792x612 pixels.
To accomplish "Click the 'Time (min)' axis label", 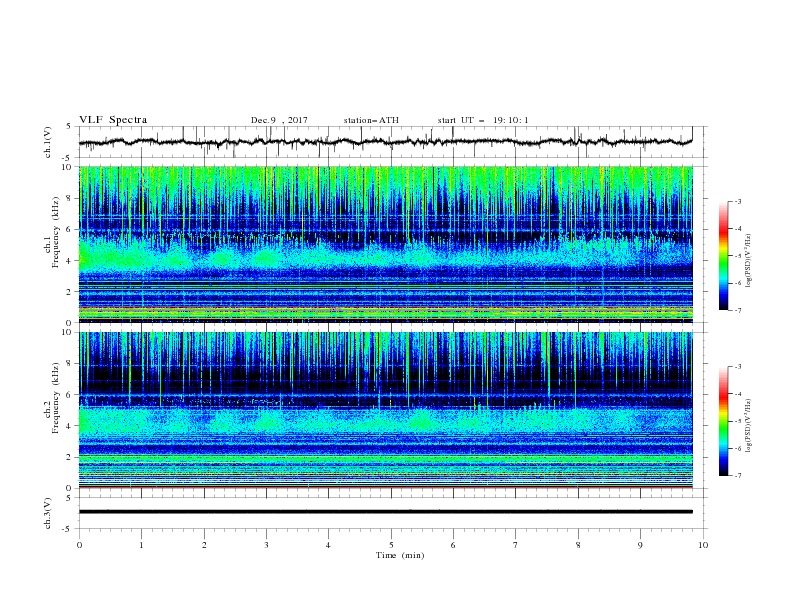I will (x=400, y=555).
